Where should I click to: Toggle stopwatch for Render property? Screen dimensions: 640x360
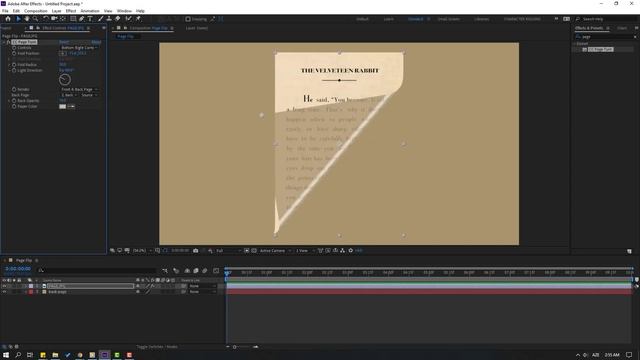14,89
